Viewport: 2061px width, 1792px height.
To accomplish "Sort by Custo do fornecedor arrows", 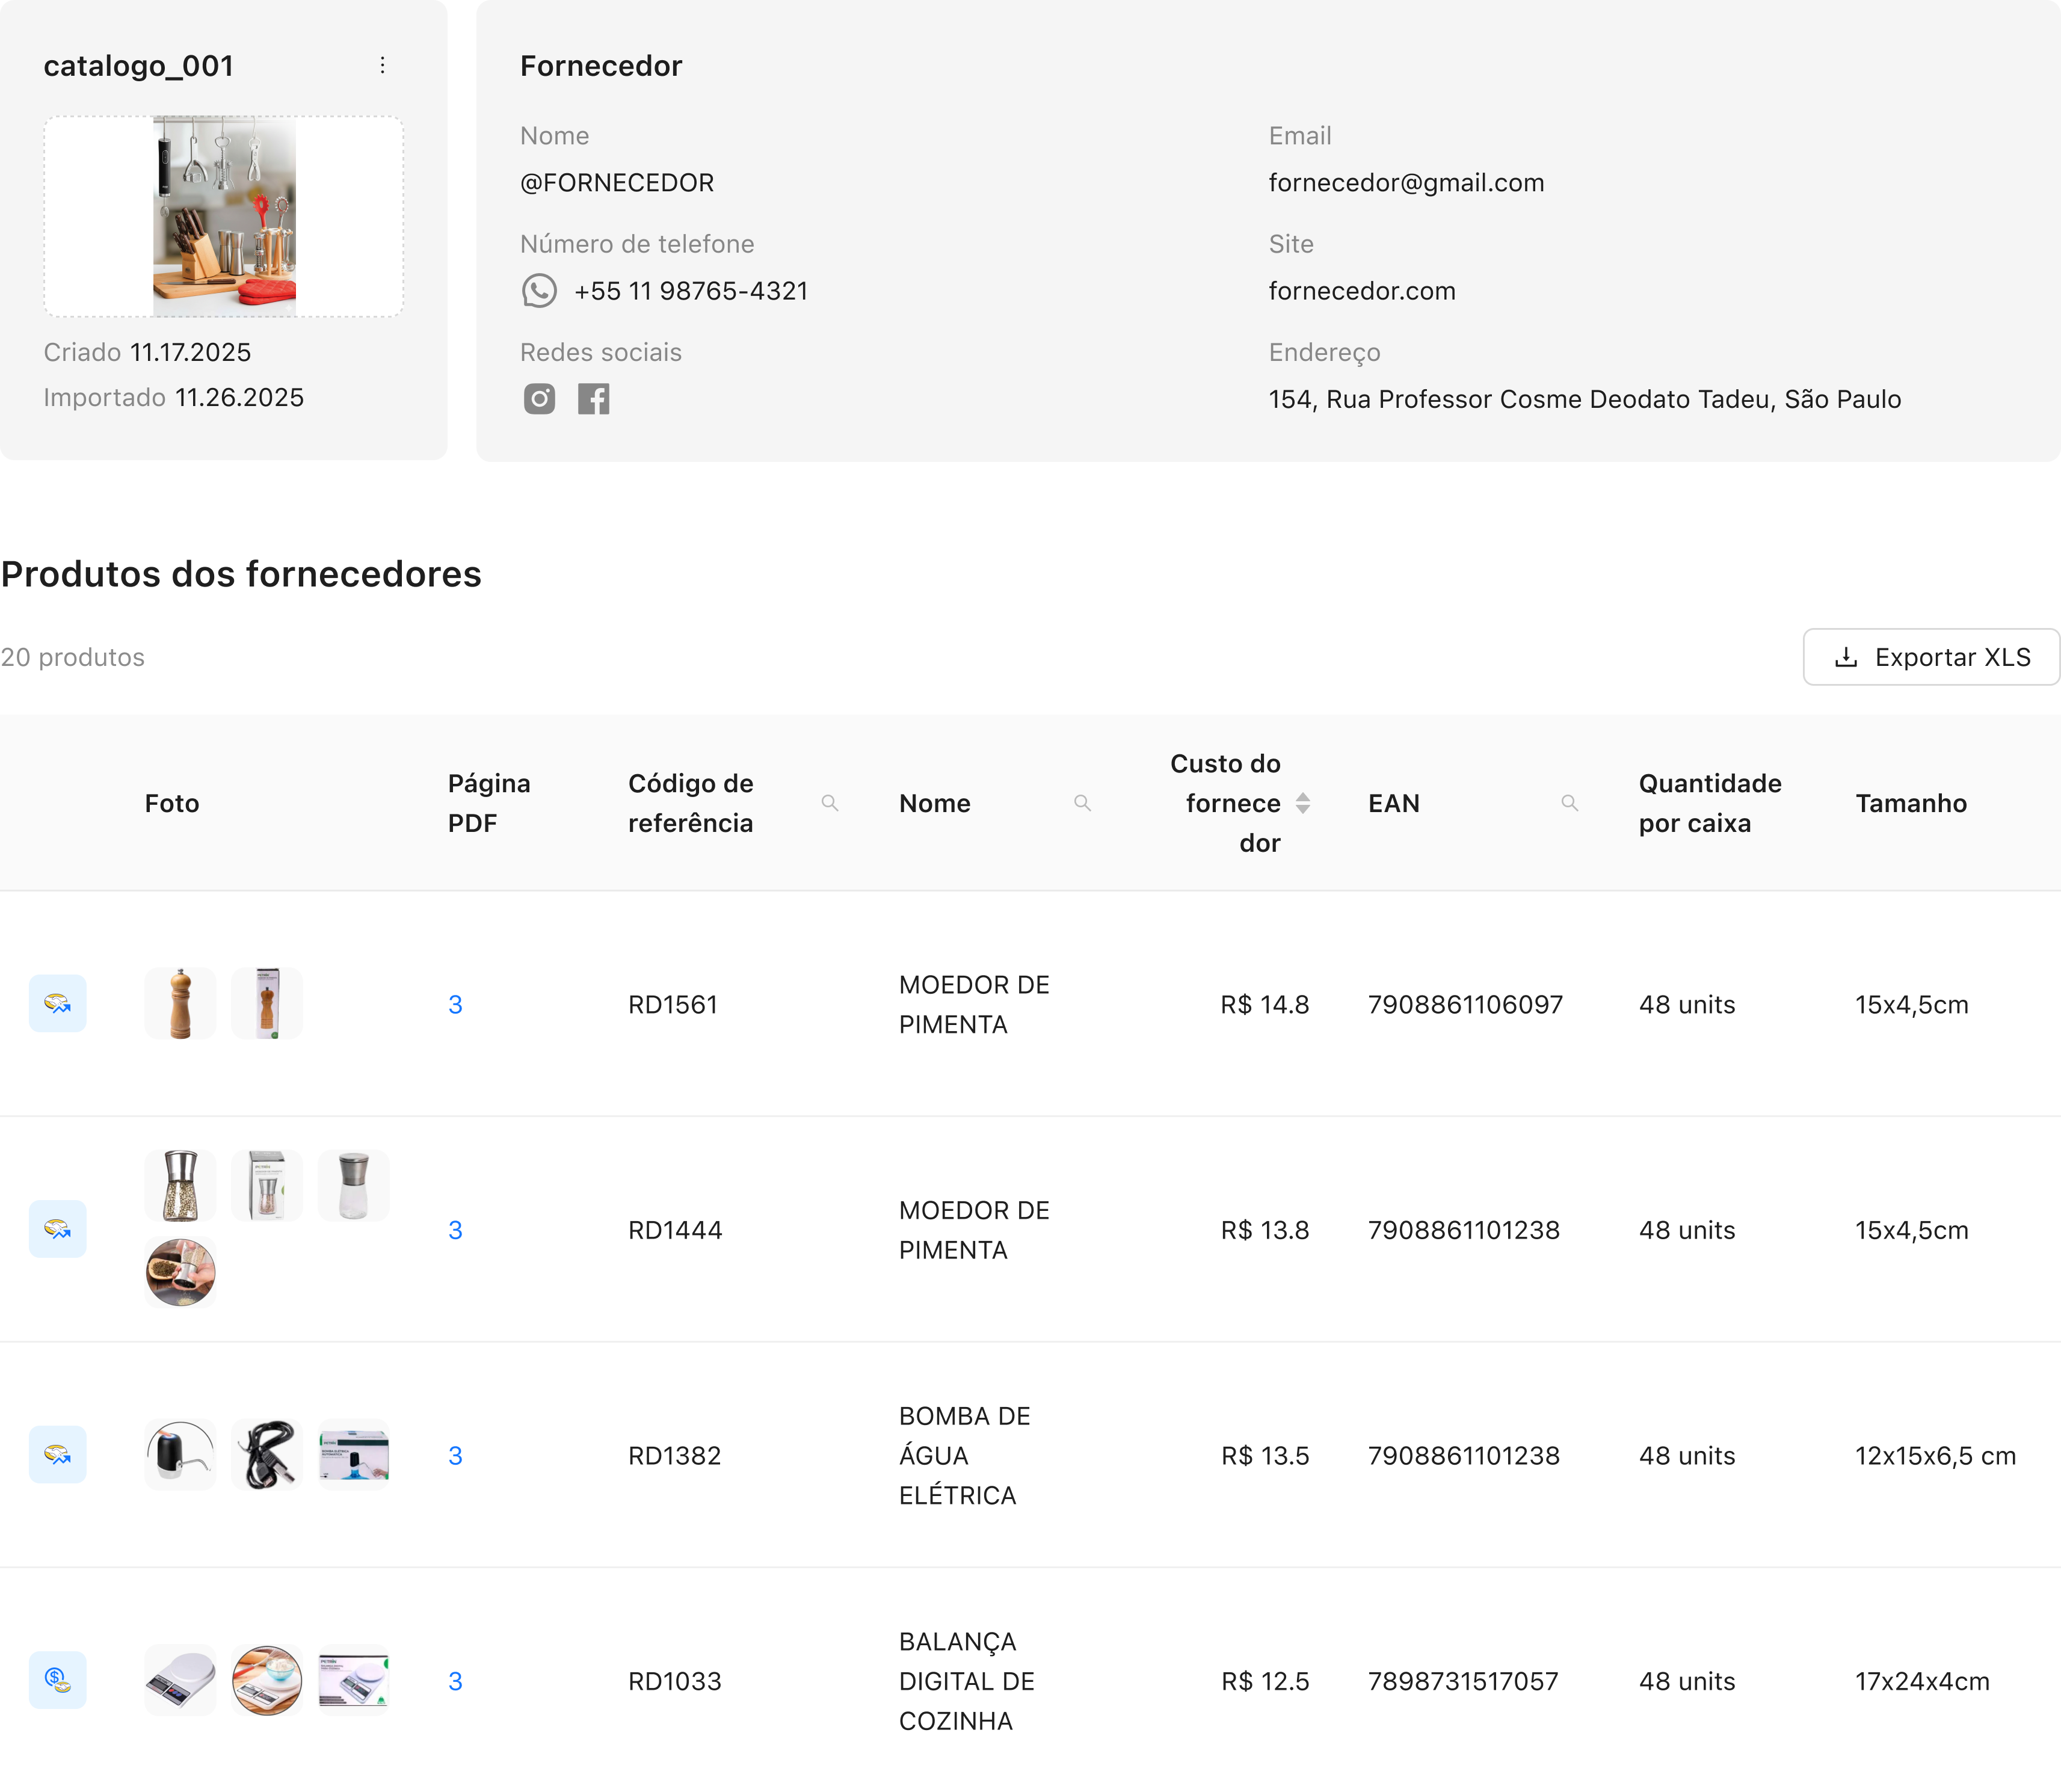I will [x=1302, y=803].
